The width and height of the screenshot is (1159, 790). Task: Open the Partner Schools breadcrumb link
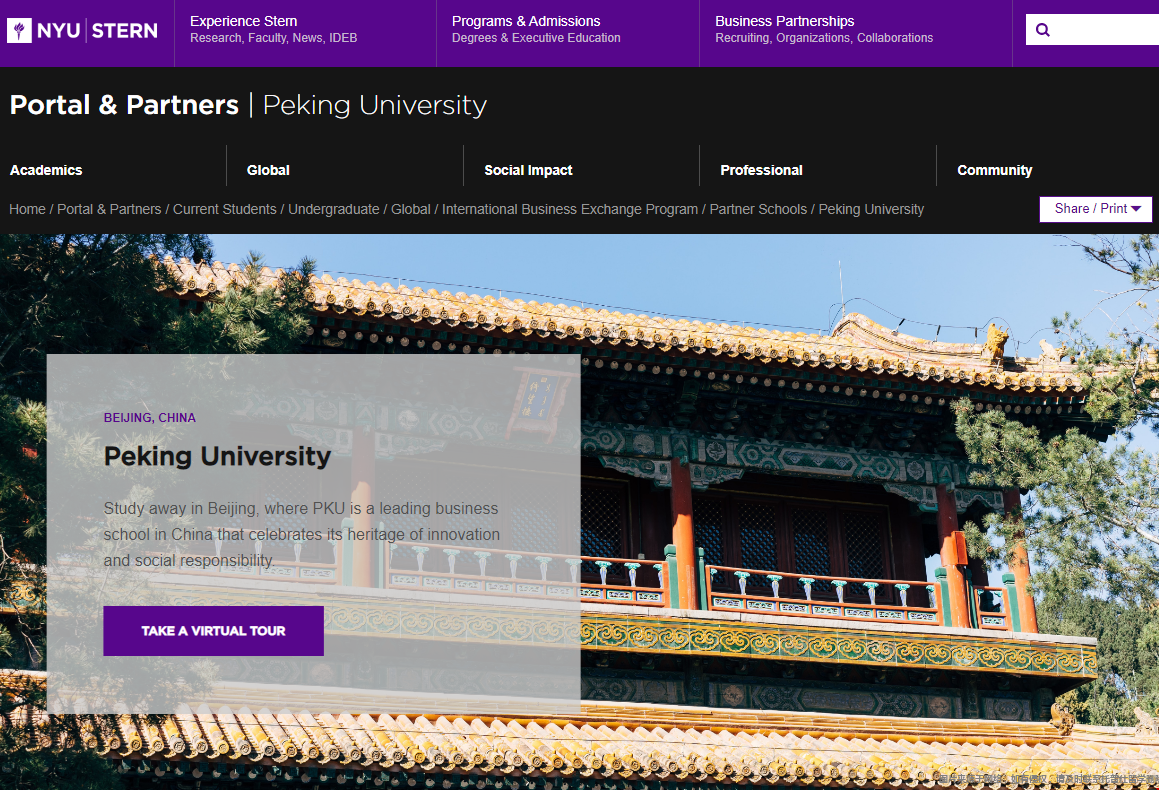(758, 209)
